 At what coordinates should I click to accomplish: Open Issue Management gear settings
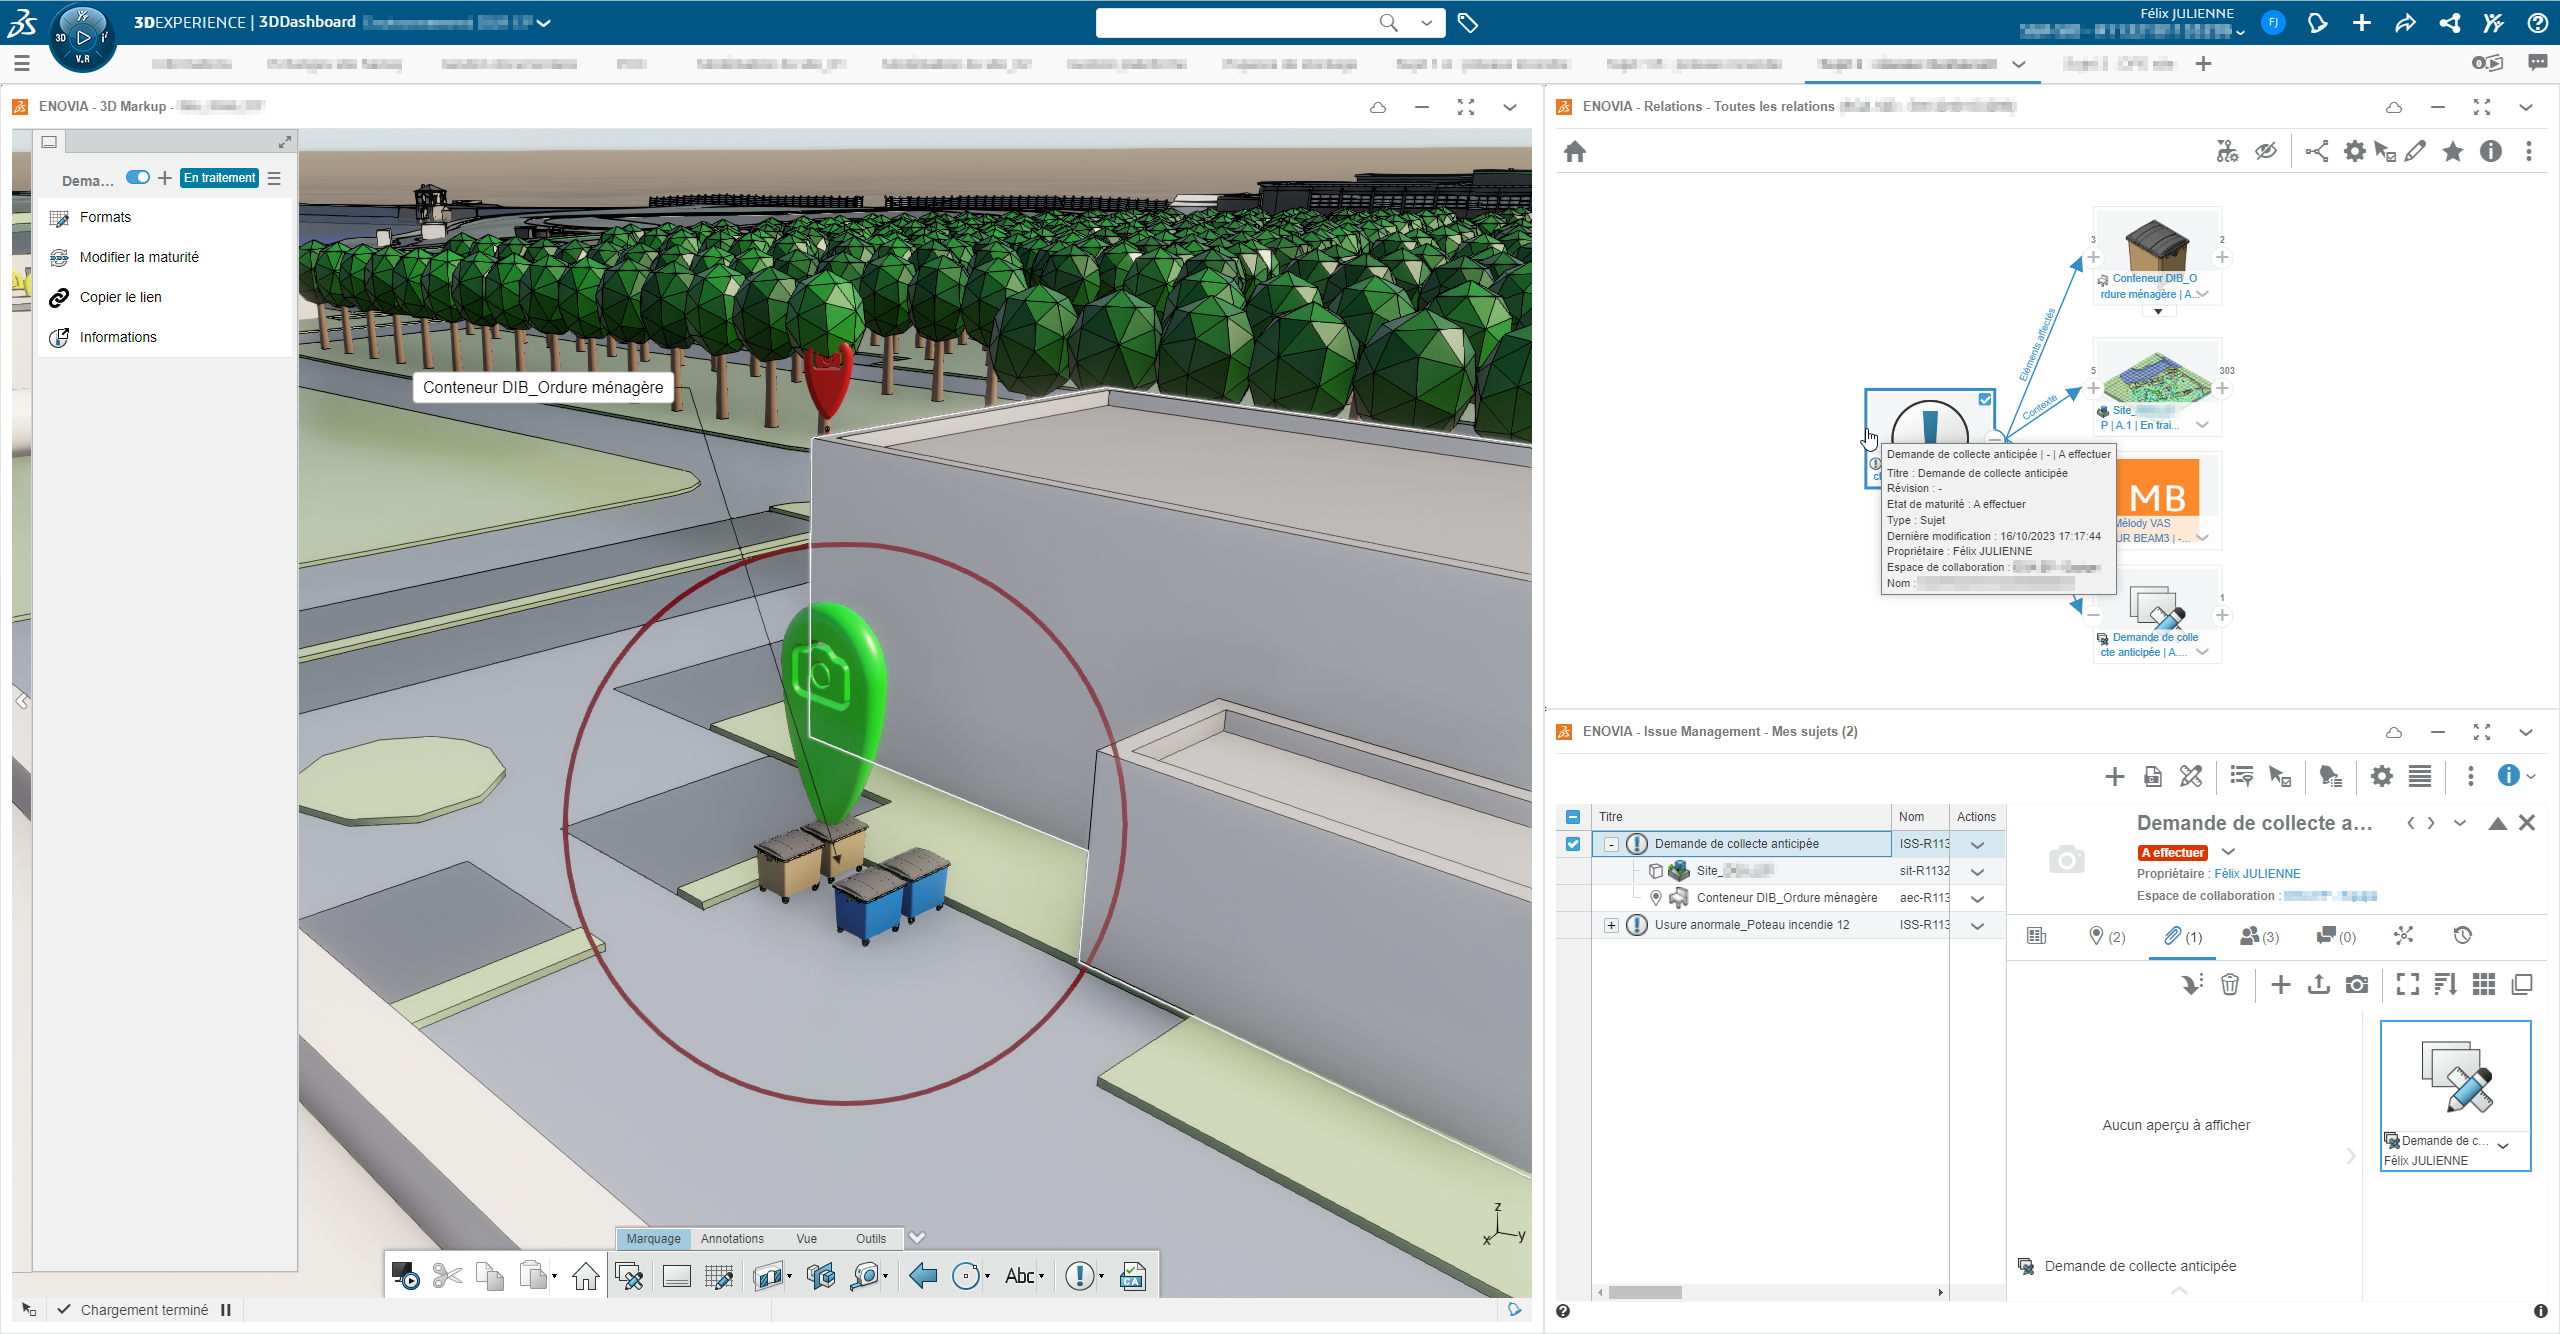[2381, 776]
